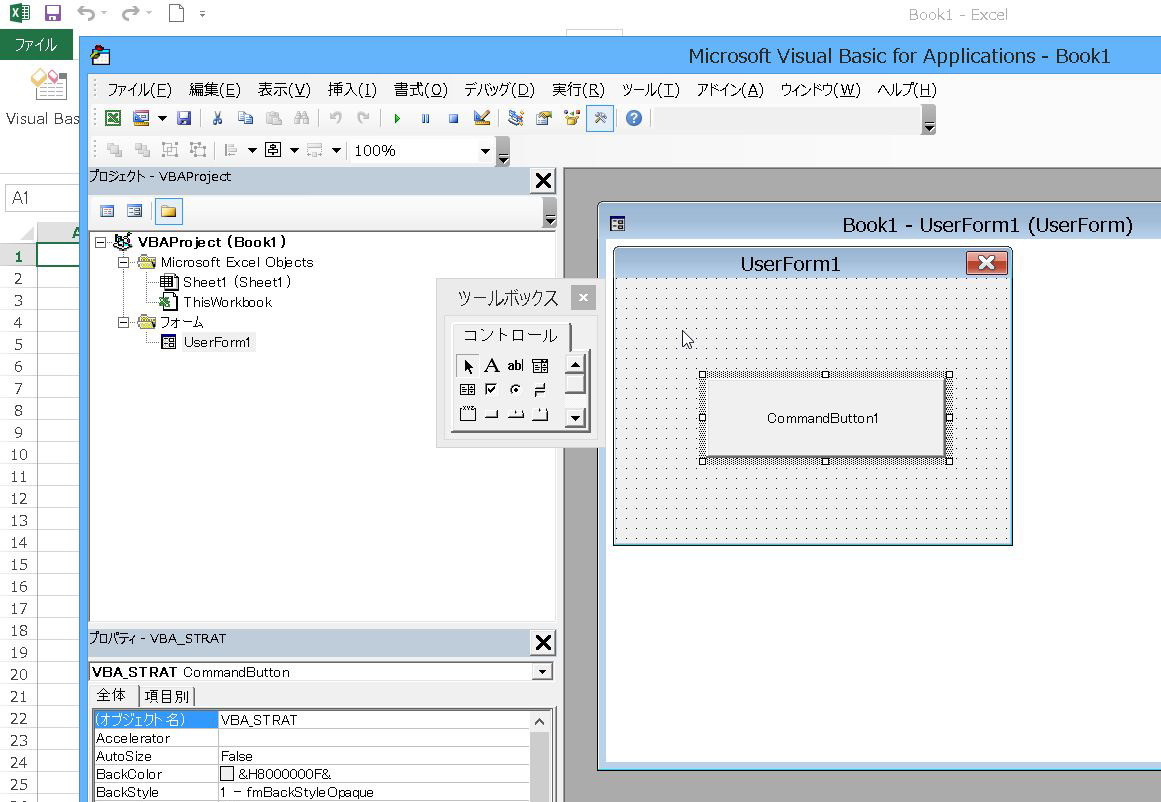Select Sheet1 (Sheet1) in project tree

pos(236,282)
